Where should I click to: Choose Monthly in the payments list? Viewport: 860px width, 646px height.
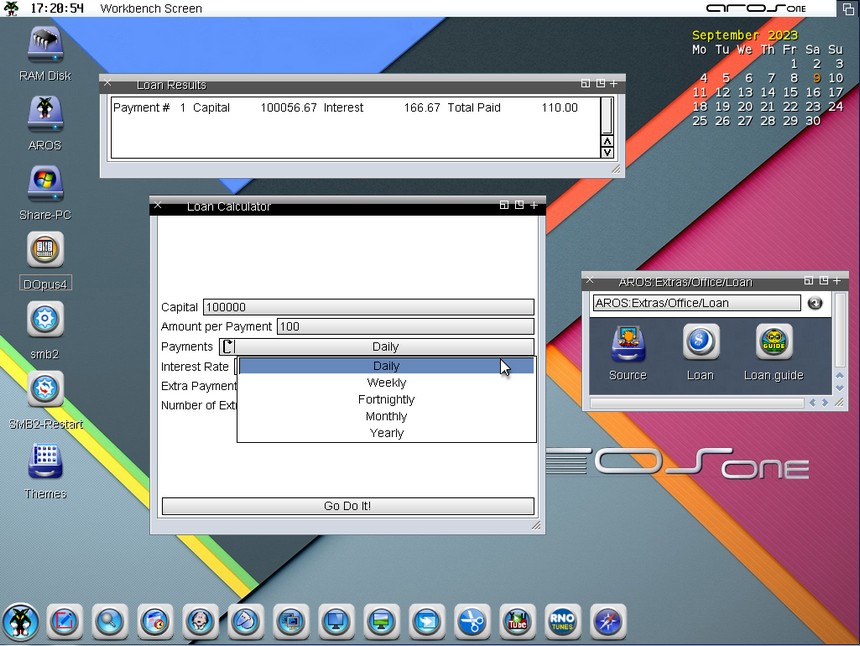(386, 416)
